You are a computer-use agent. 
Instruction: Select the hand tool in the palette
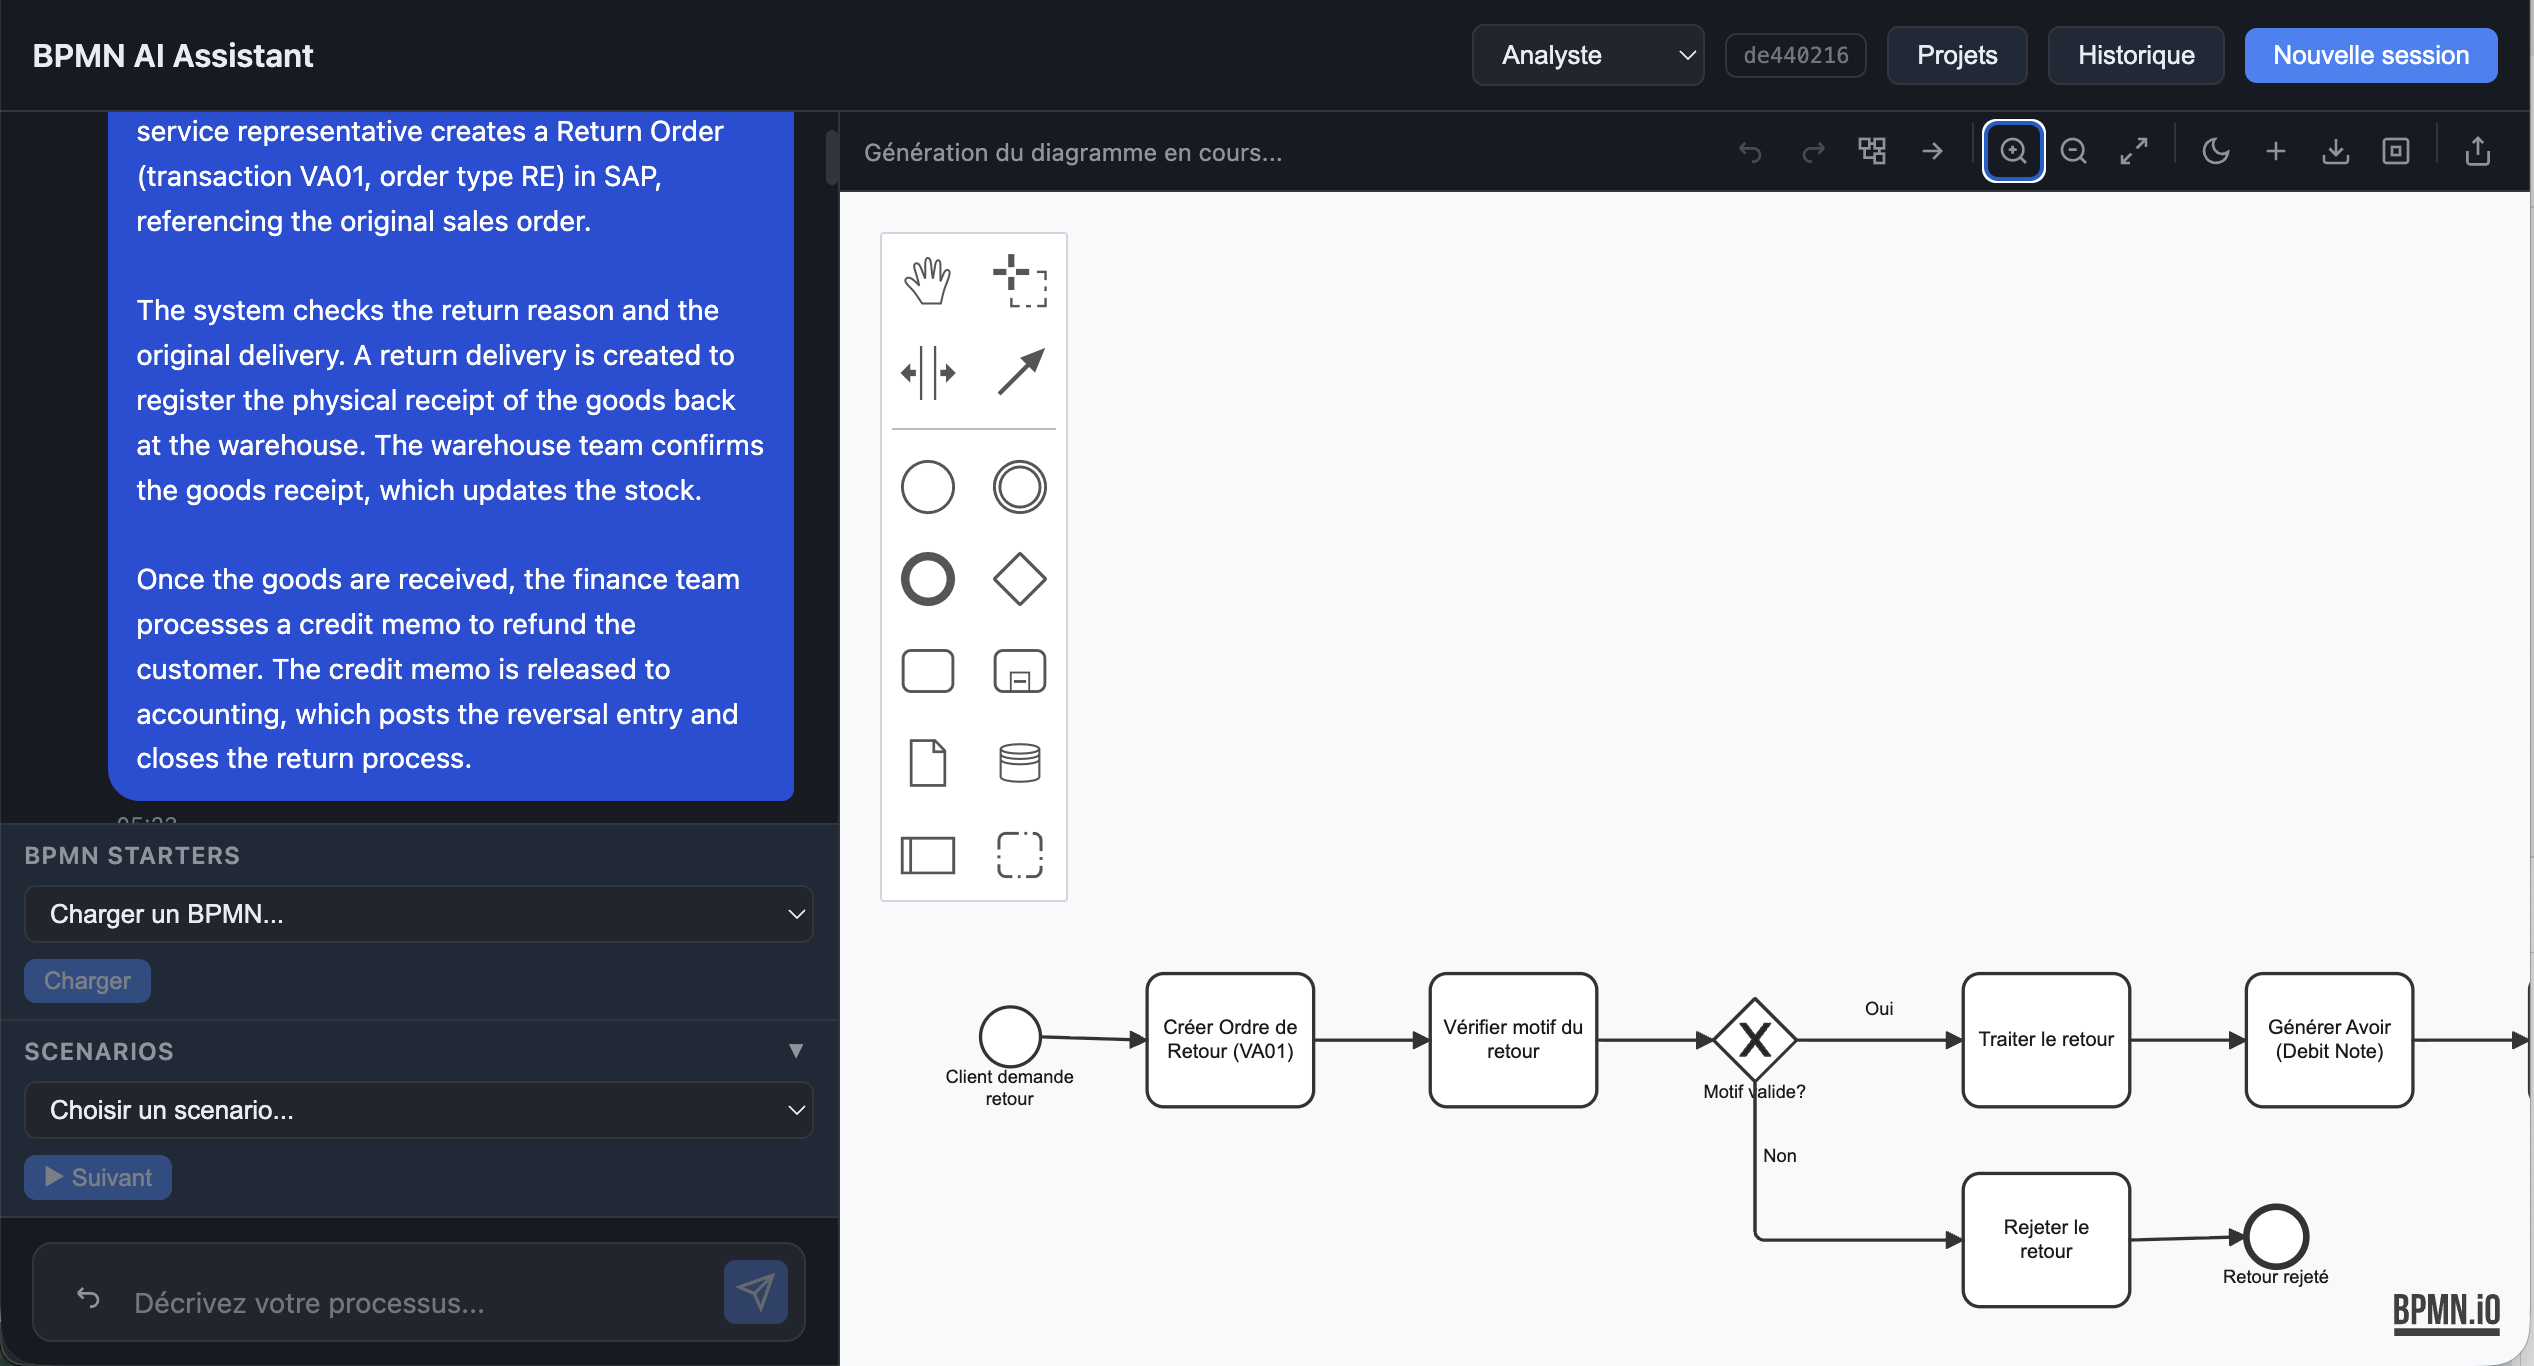(x=928, y=280)
